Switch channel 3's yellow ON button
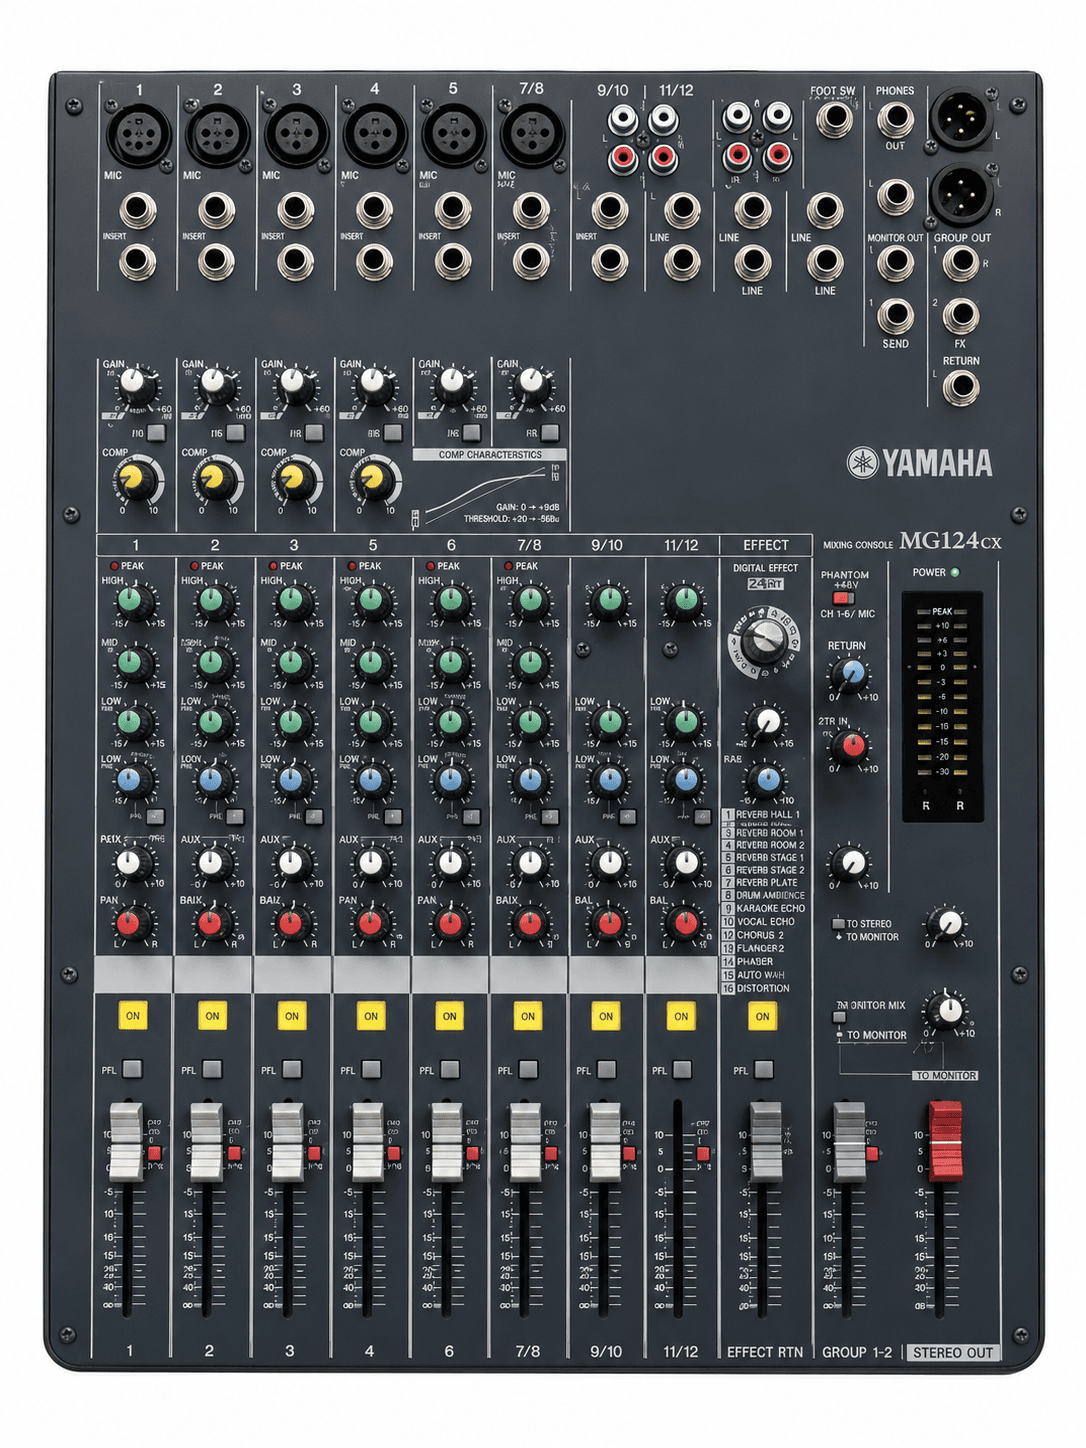The width and height of the screenshot is (1086, 1448). pyautogui.click(x=291, y=1016)
